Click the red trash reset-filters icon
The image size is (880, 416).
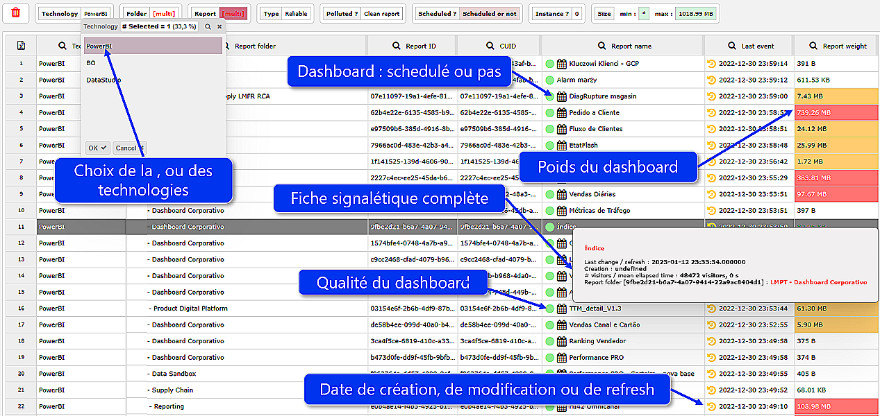(x=16, y=12)
